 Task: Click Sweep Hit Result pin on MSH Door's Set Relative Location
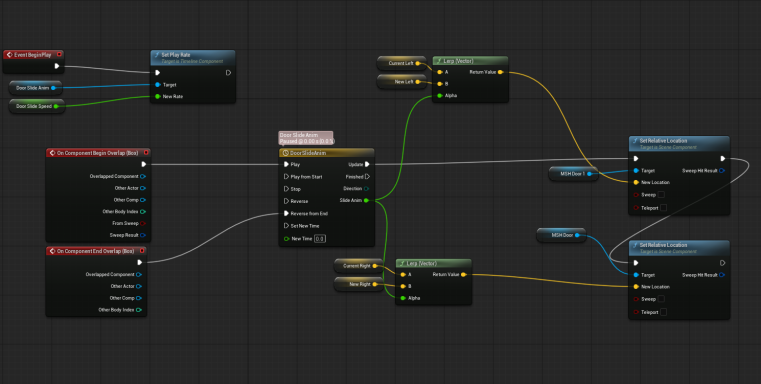coord(722,275)
